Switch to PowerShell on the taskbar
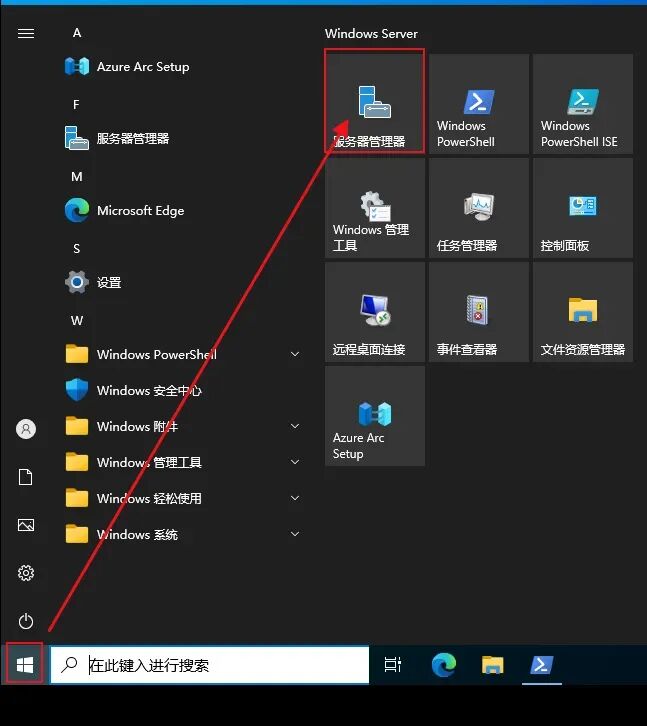647x726 pixels. tap(541, 665)
